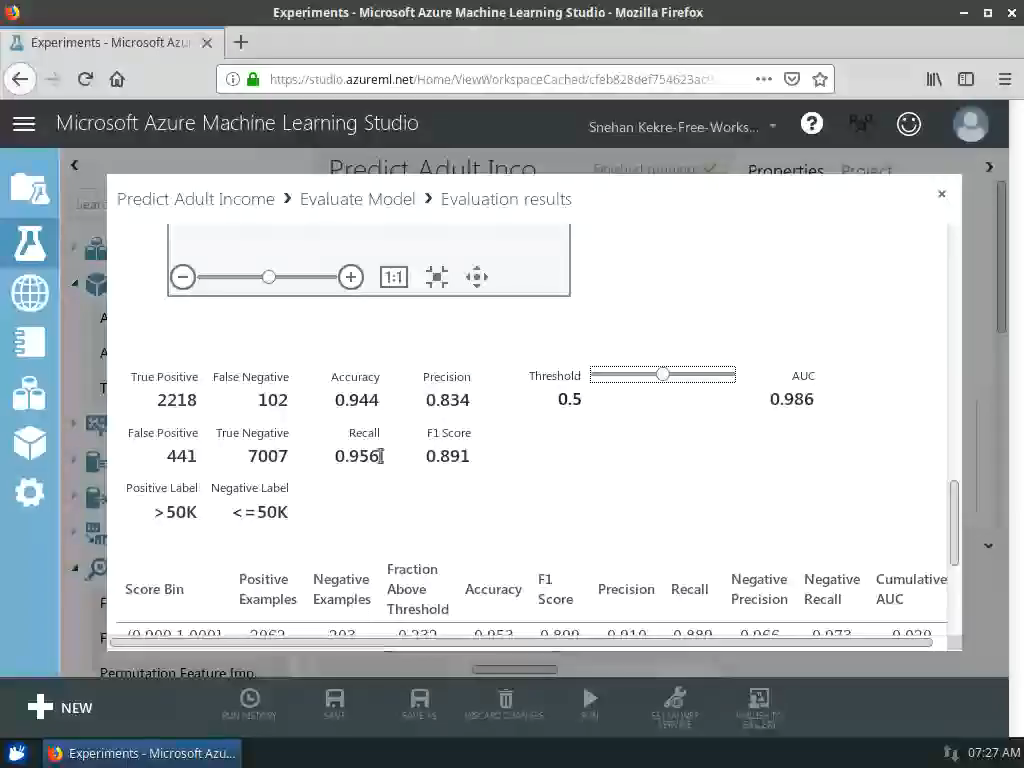The width and height of the screenshot is (1024, 768).
Task: Click the Run play button
Action: (x=590, y=704)
